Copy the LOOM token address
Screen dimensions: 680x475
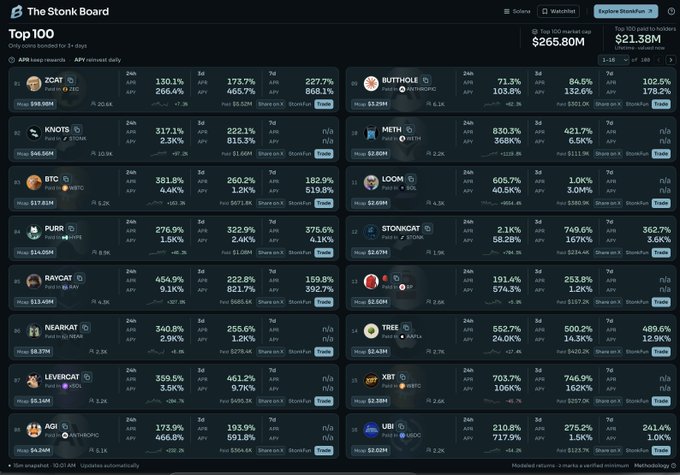pyautogui.click(x=411, y=179)
